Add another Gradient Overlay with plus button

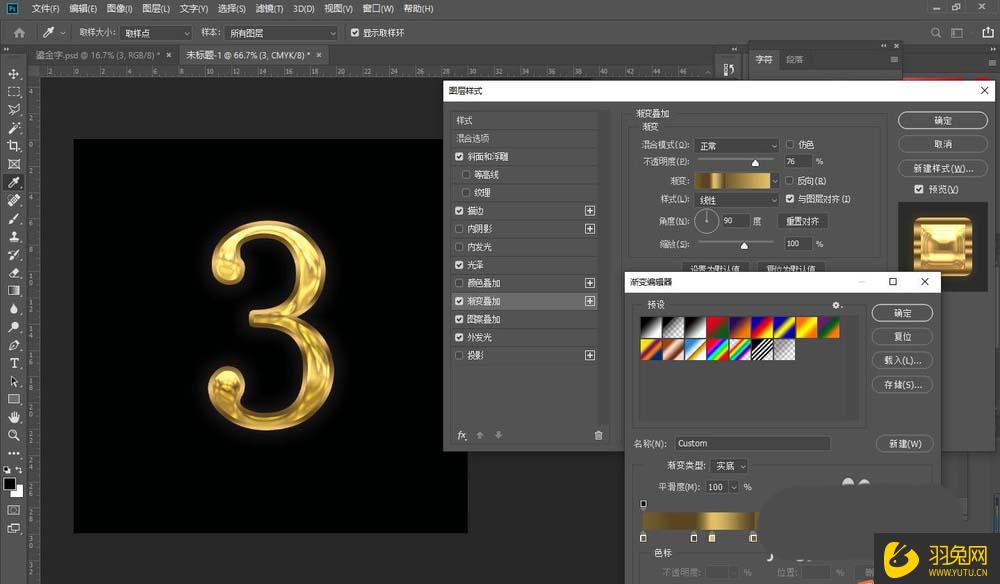(x=590, y=301)
